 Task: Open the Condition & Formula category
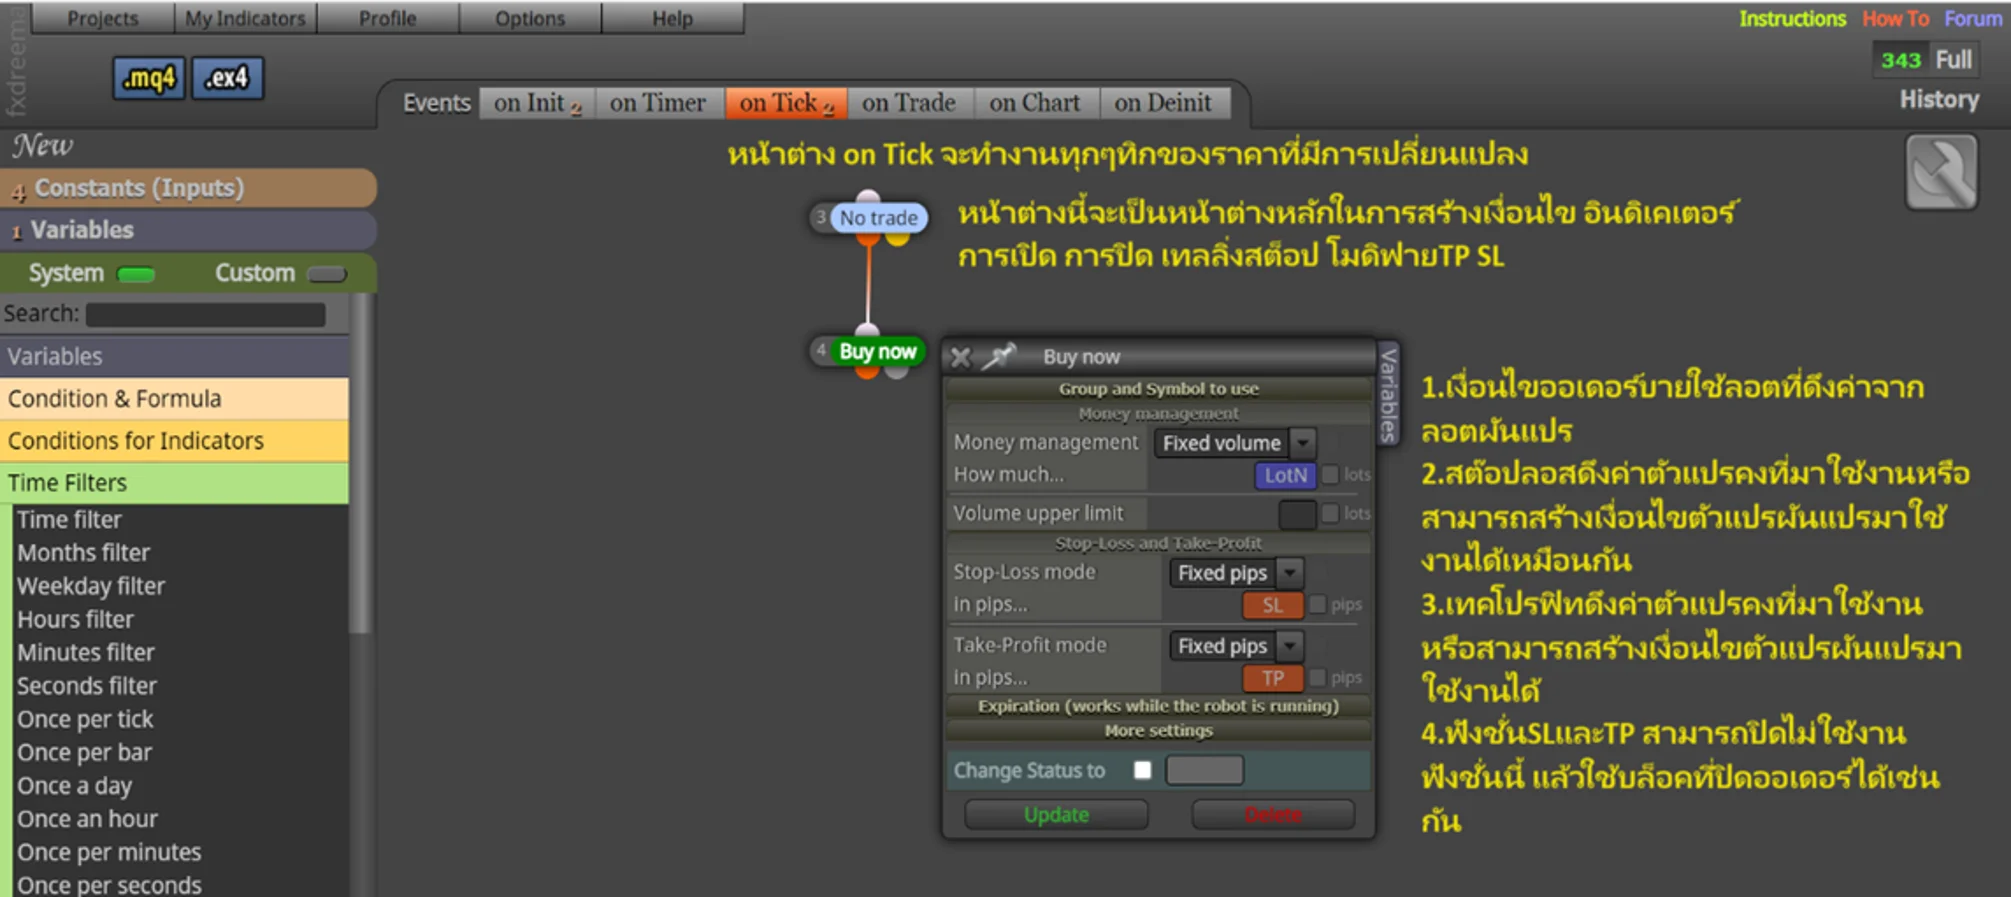coord(174,399)
